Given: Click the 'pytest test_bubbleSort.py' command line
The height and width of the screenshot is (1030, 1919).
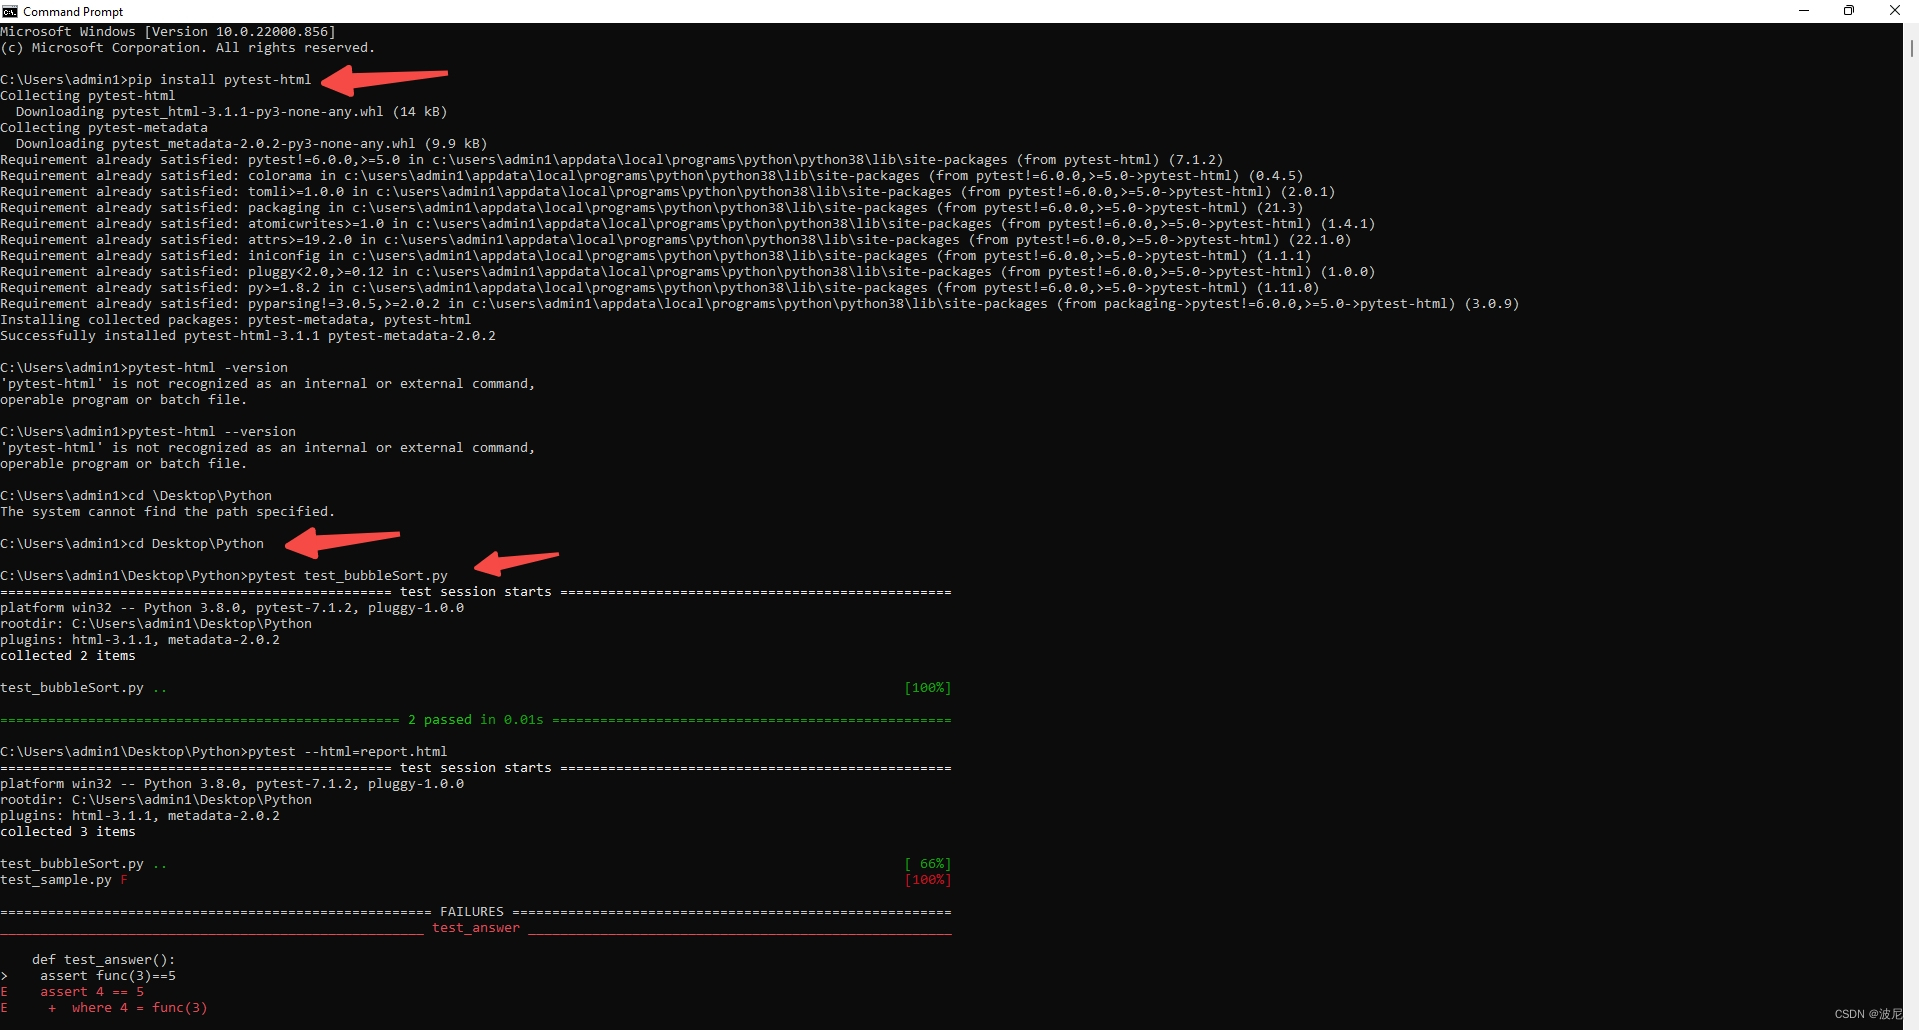Looking at the screenshot, I should pyautogui.click(x=224, y=576).
